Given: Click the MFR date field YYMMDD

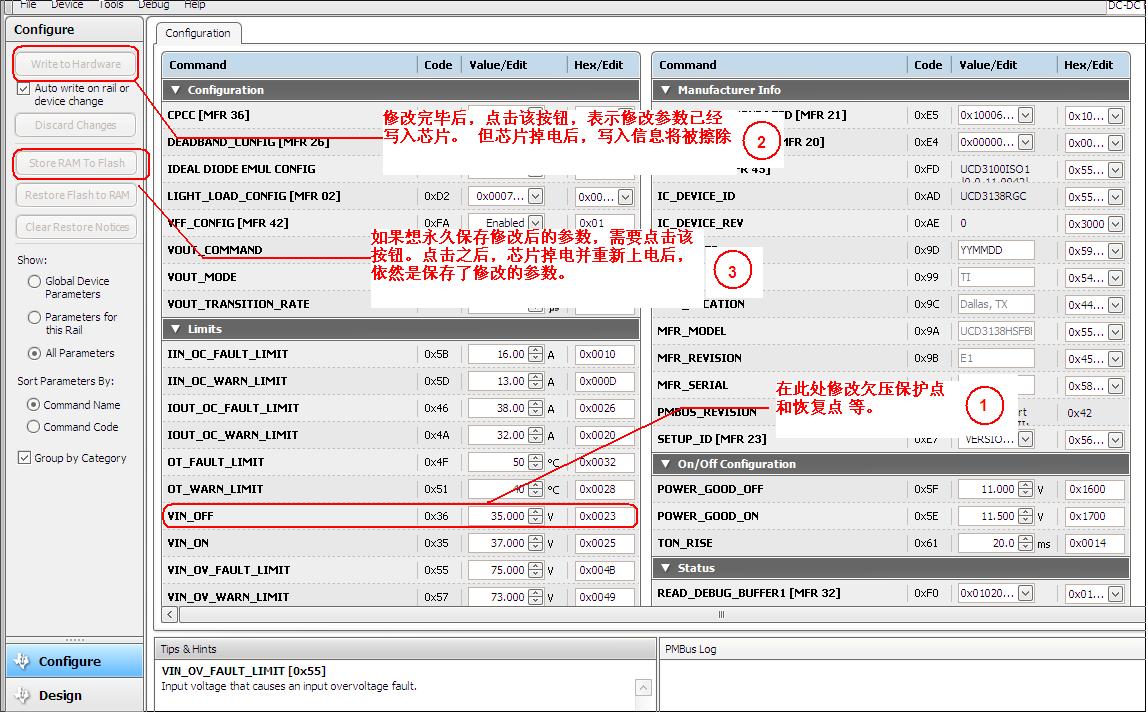Looking at the screenshot, I should point(996,250).
